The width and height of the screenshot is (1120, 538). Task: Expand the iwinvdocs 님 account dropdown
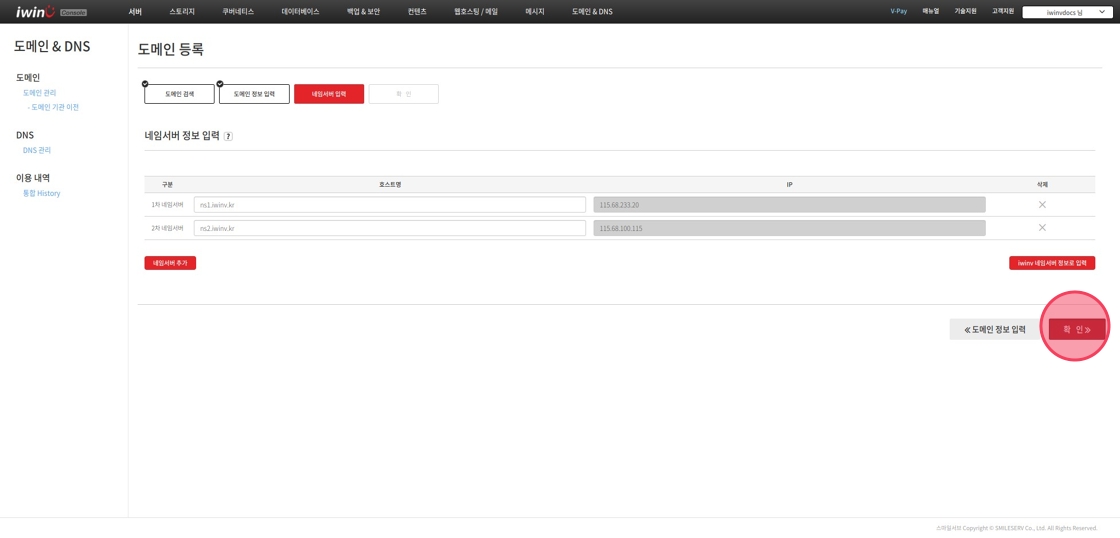pos(1068,12)
